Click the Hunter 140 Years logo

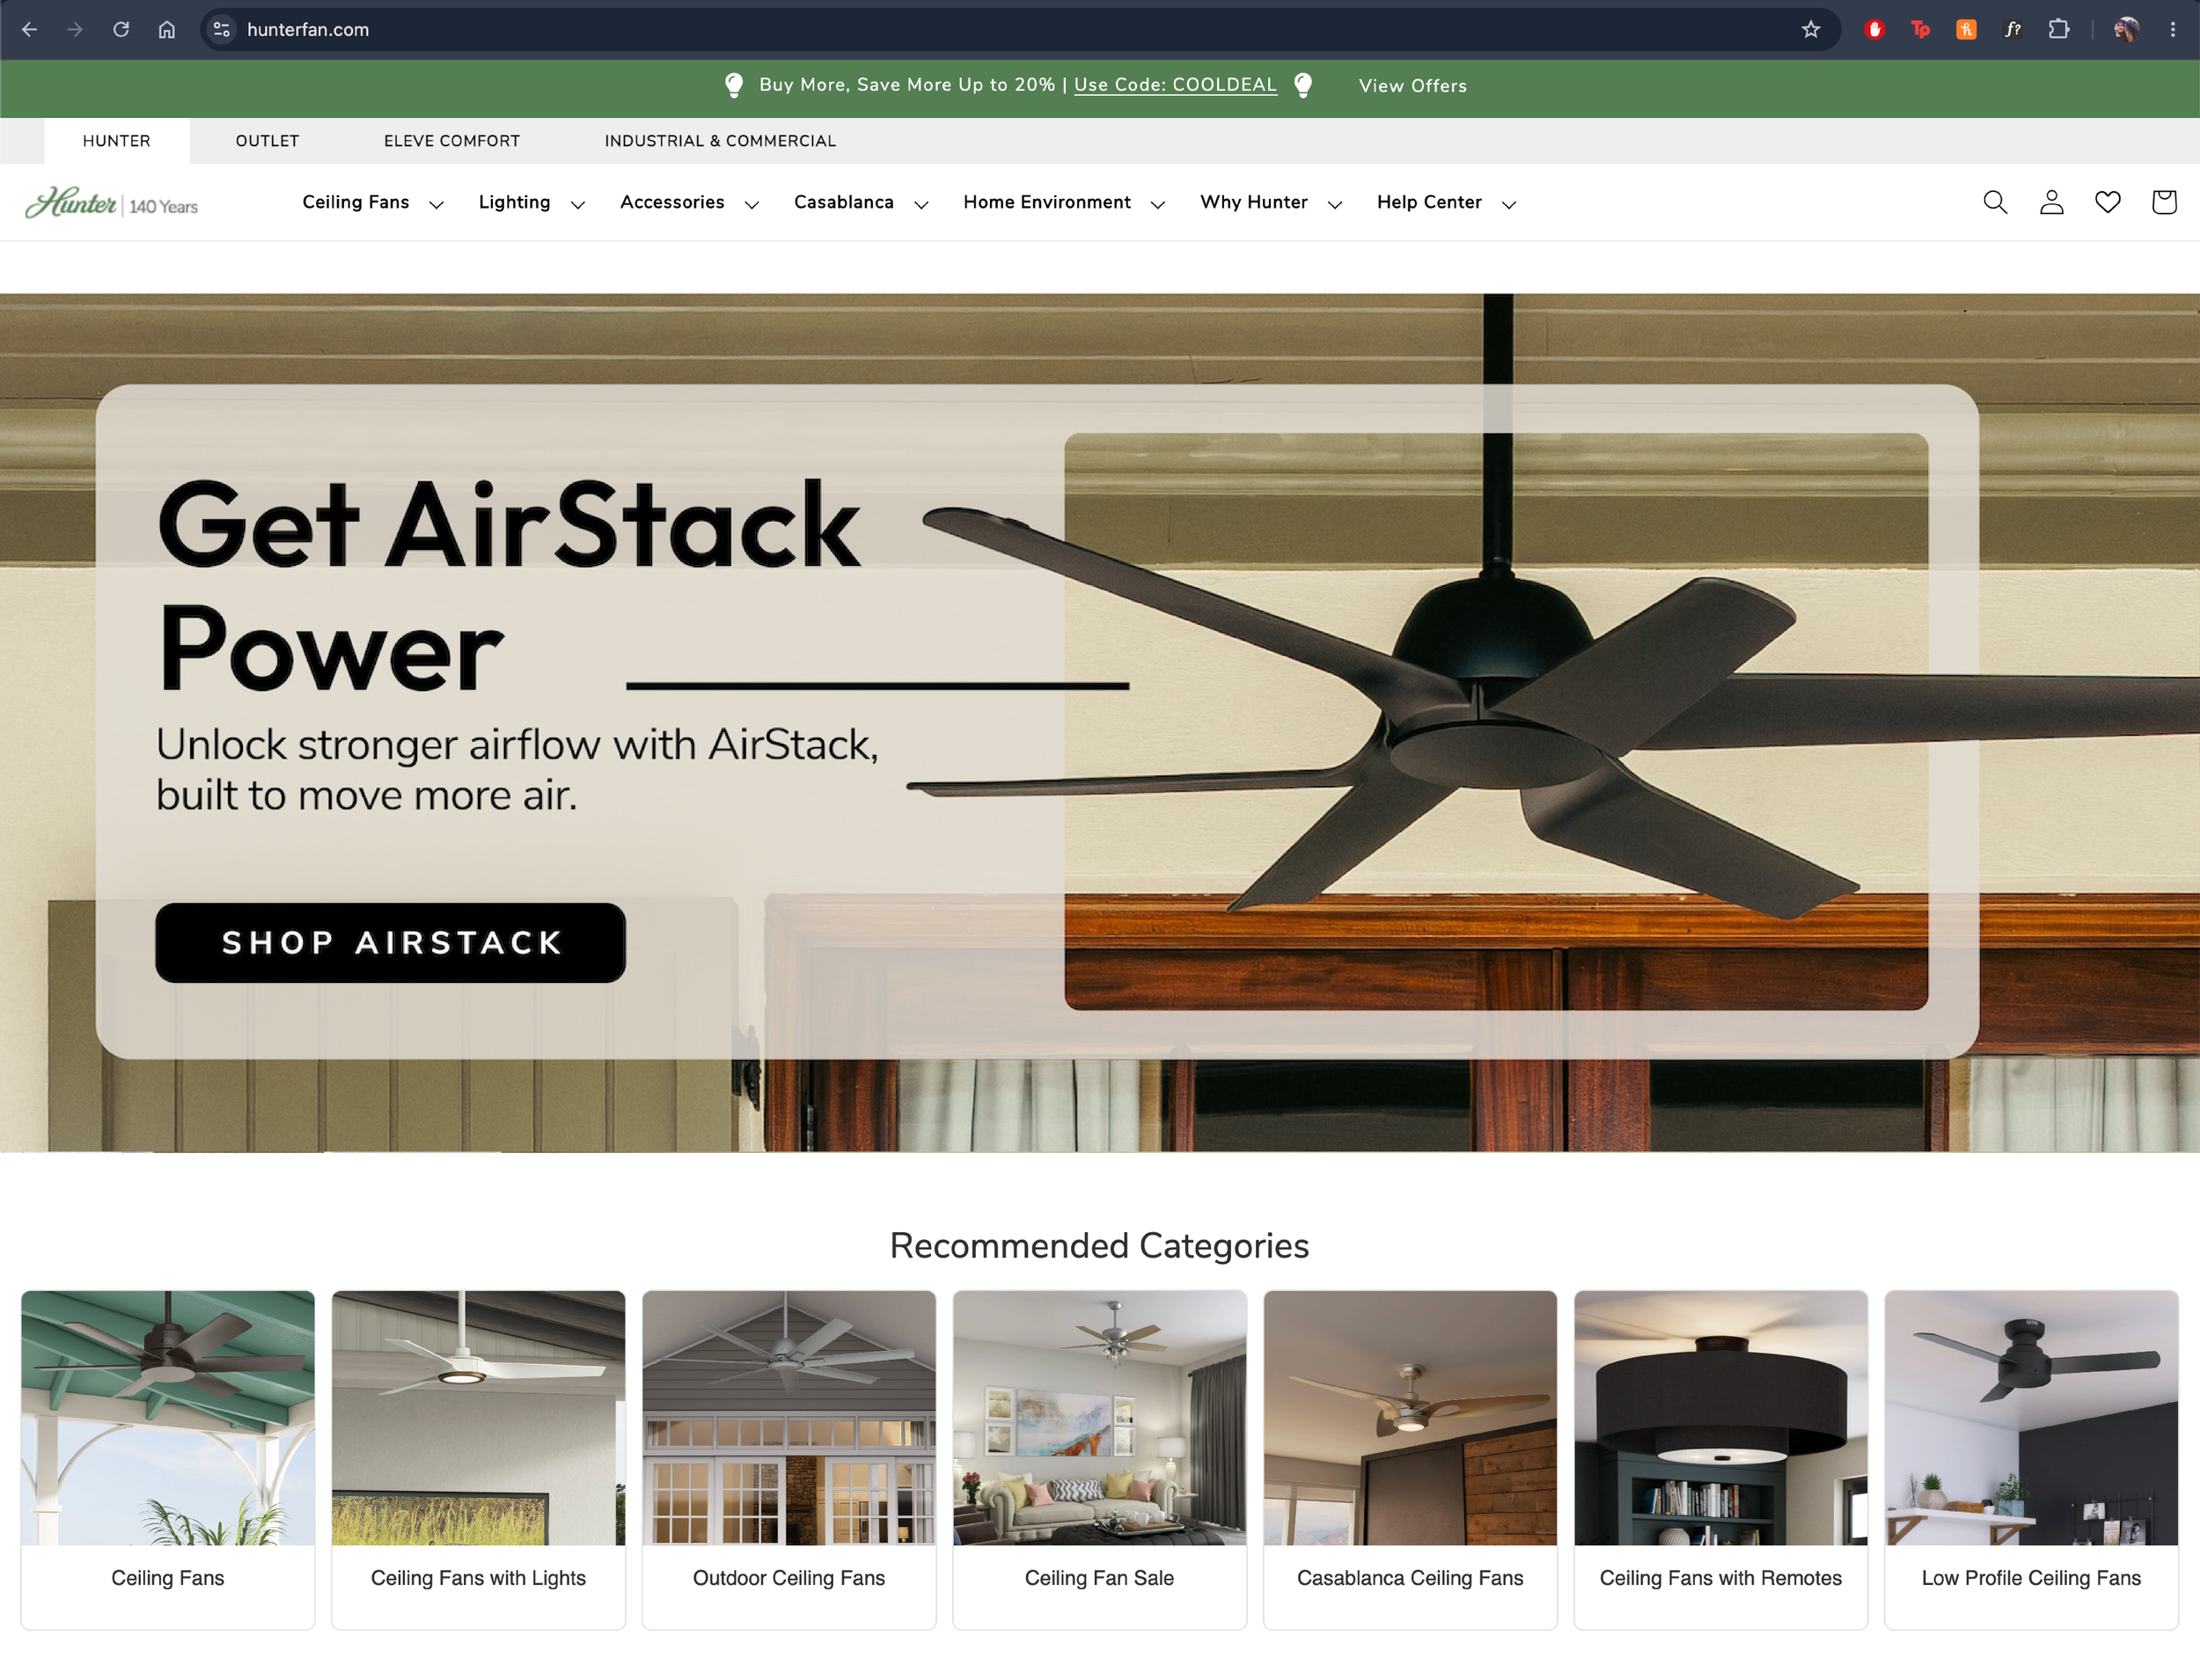[x=111, y=203]
